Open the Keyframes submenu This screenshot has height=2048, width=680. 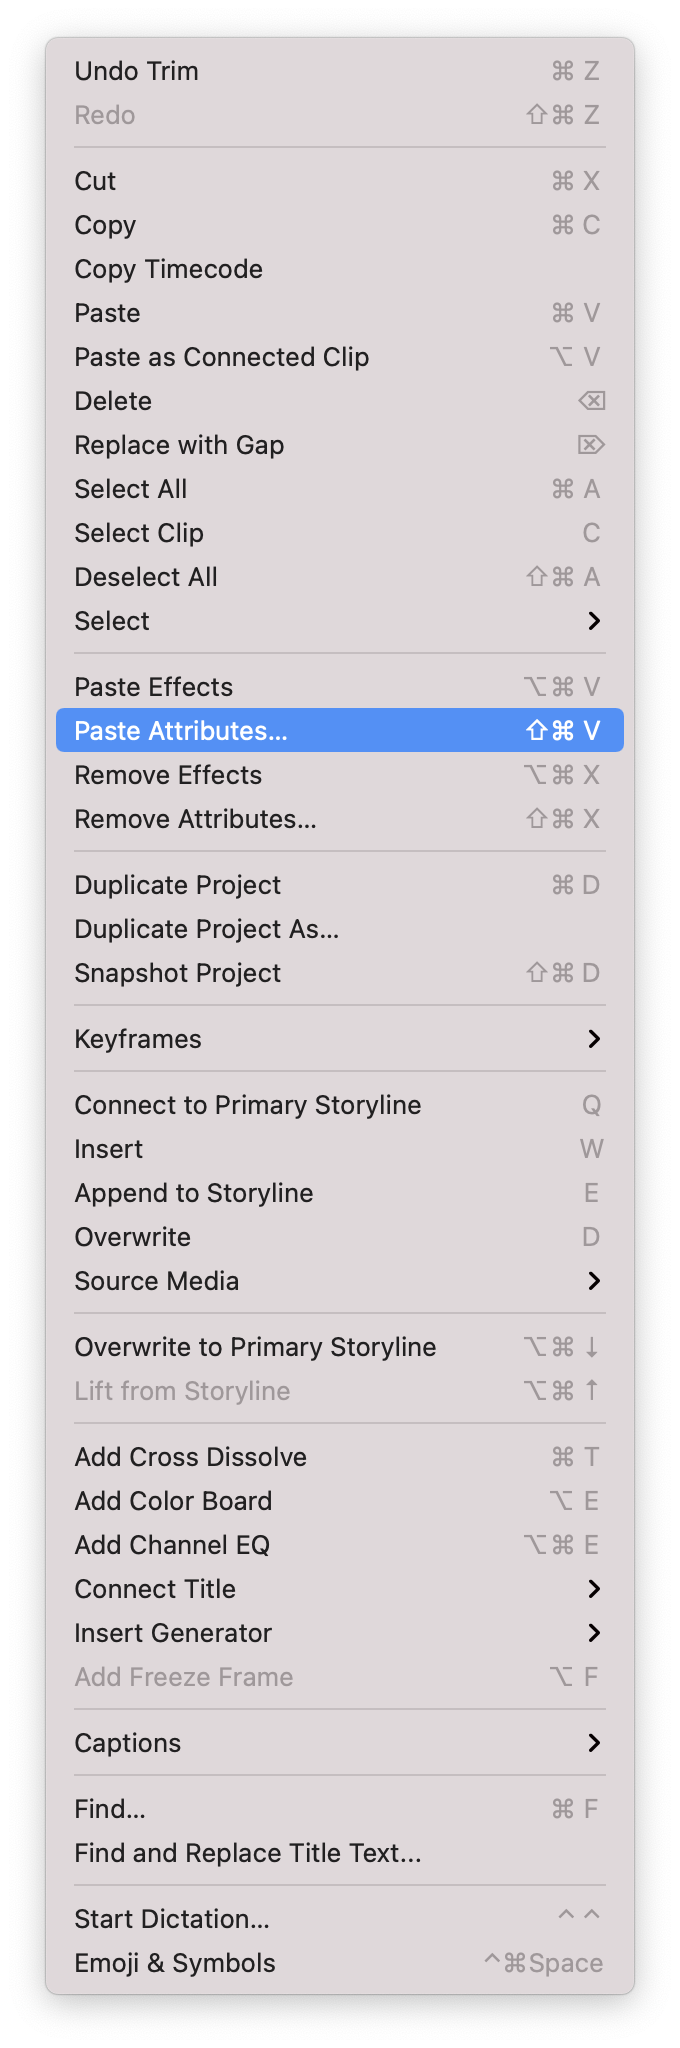[340, 1039]
